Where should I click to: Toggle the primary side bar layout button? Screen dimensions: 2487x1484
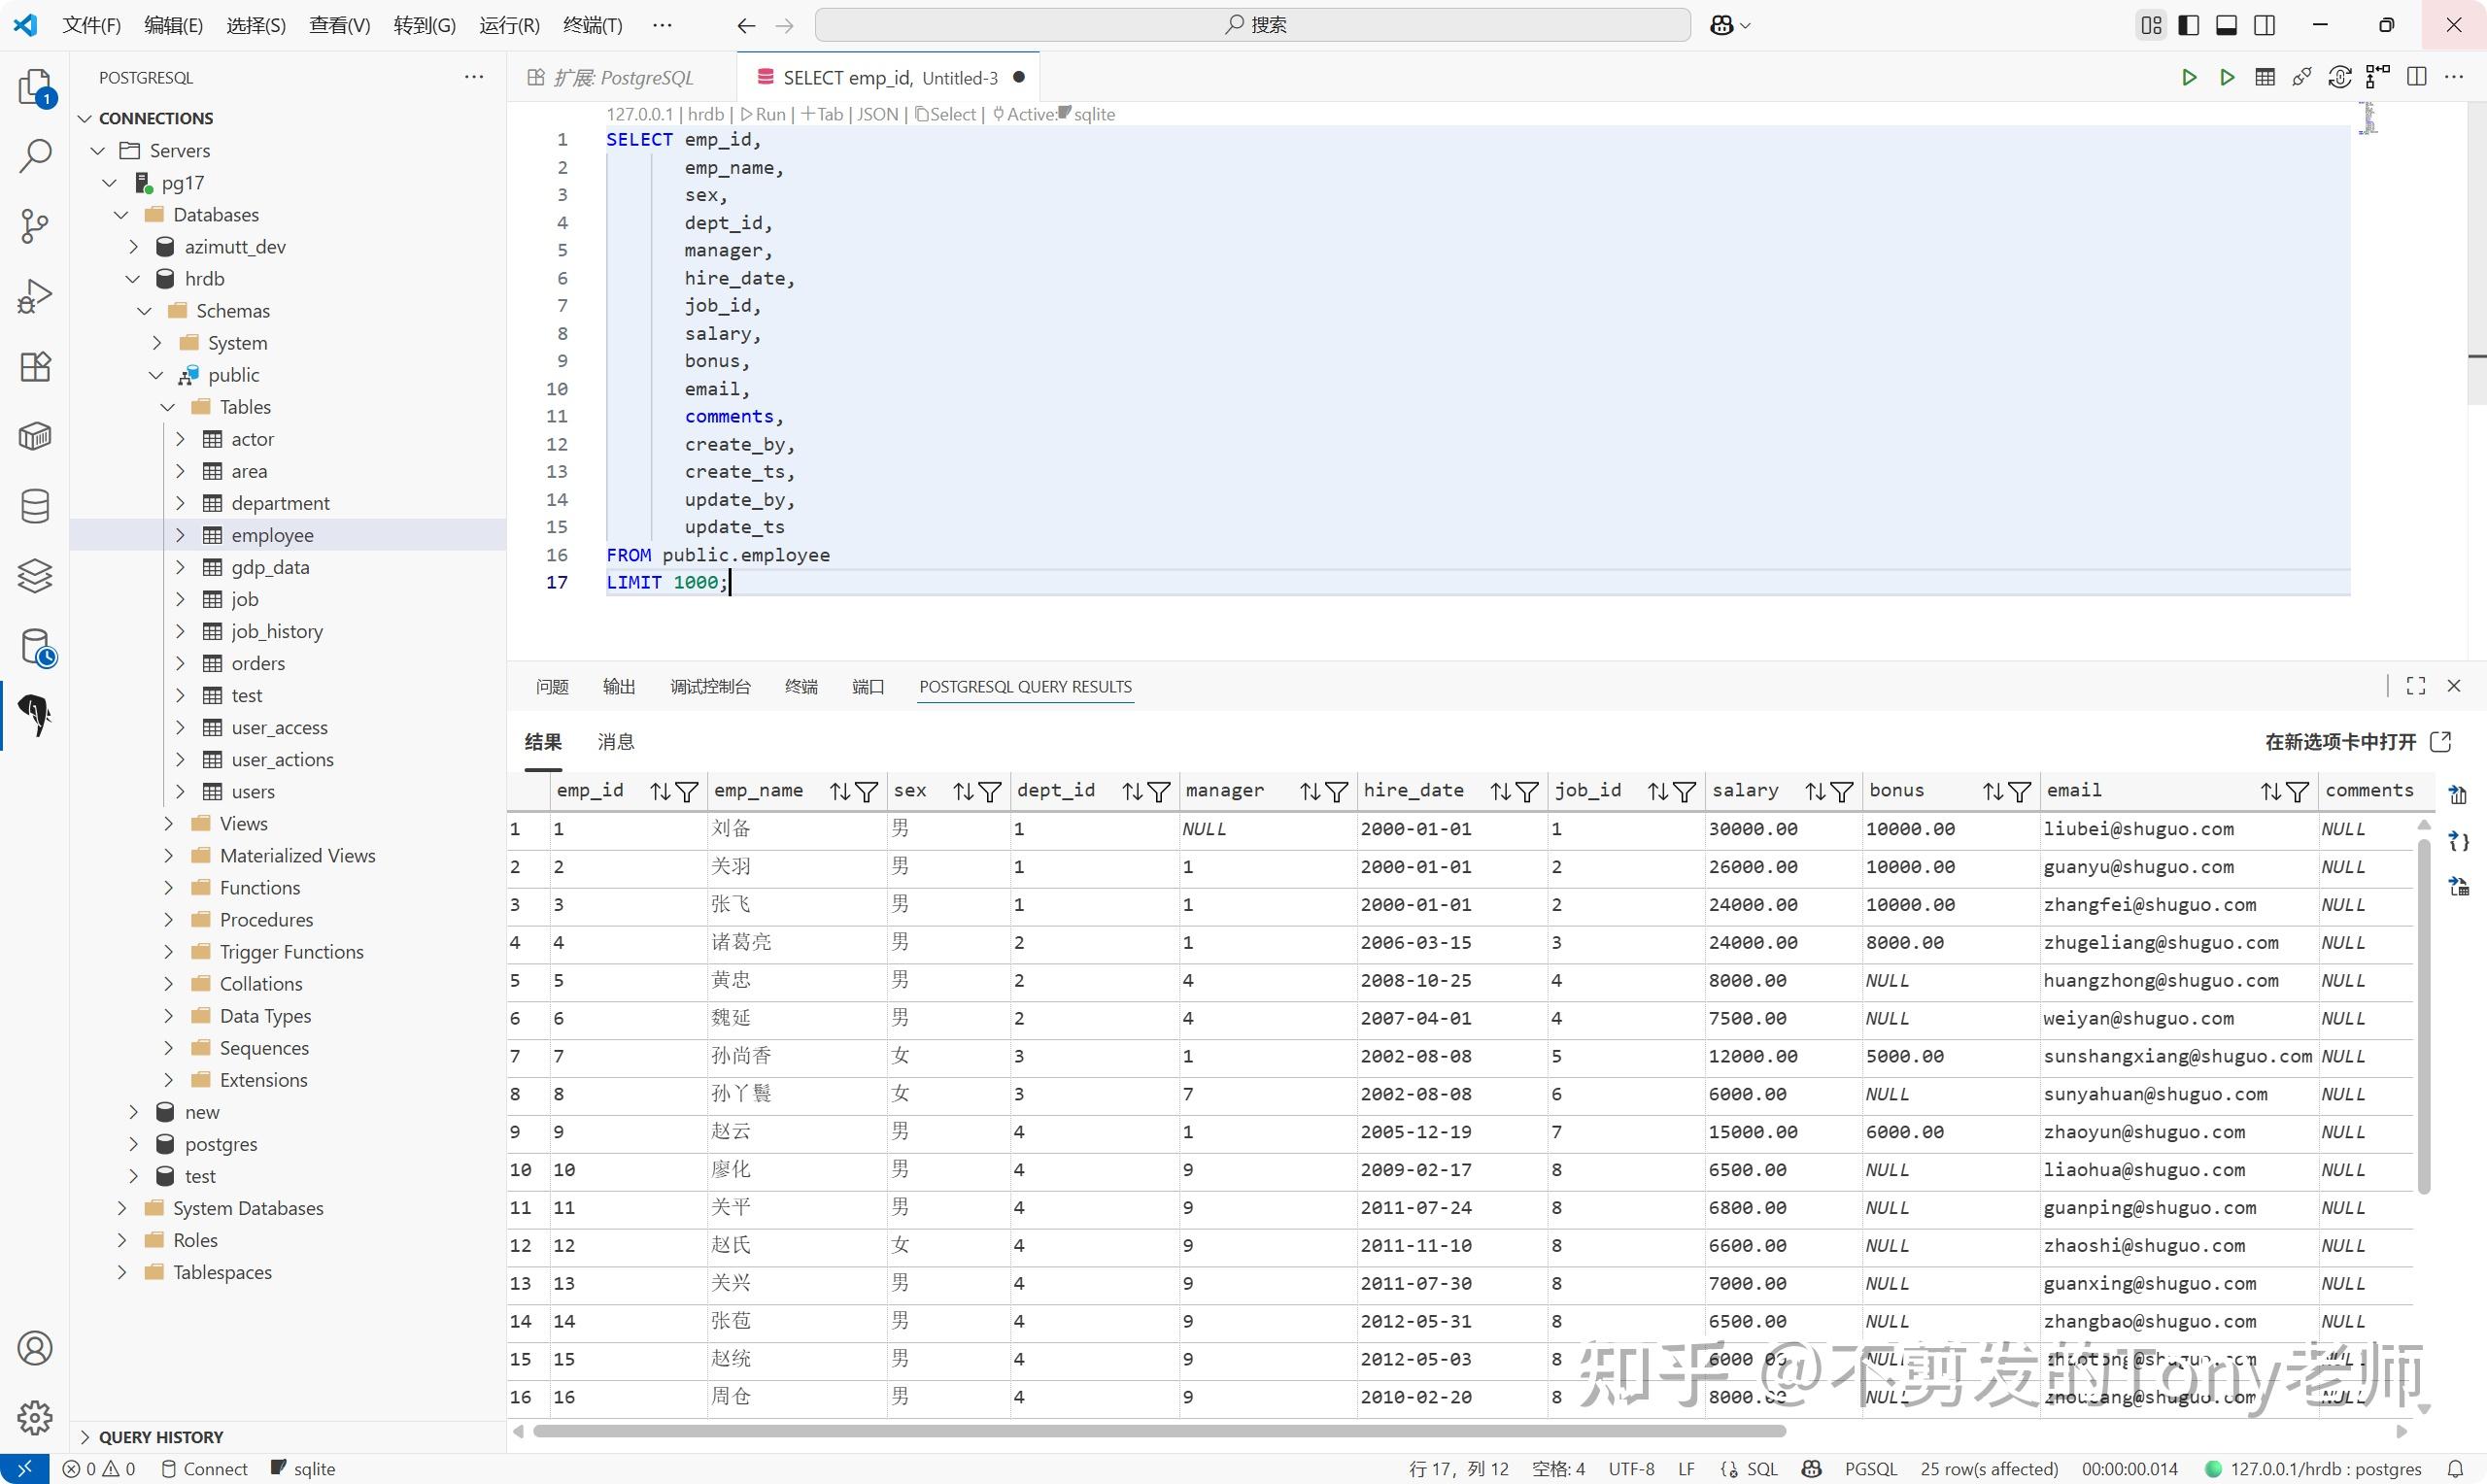(x=2189, y=25)
